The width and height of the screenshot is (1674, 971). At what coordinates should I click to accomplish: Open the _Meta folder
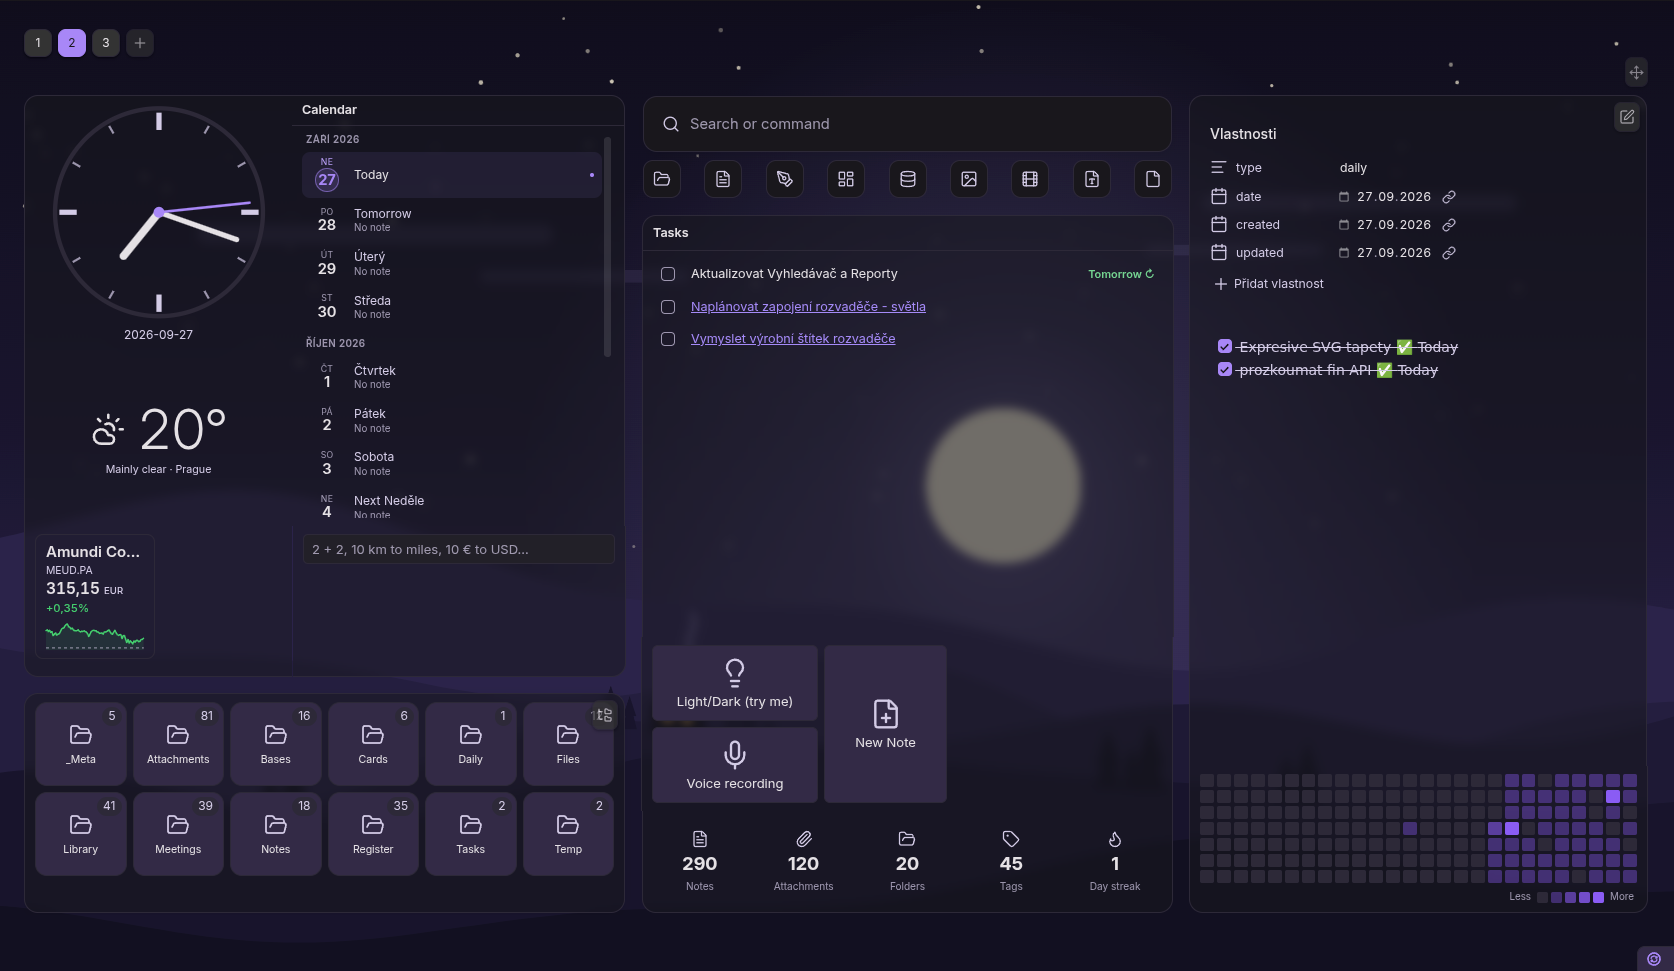[x=81, y=743]
